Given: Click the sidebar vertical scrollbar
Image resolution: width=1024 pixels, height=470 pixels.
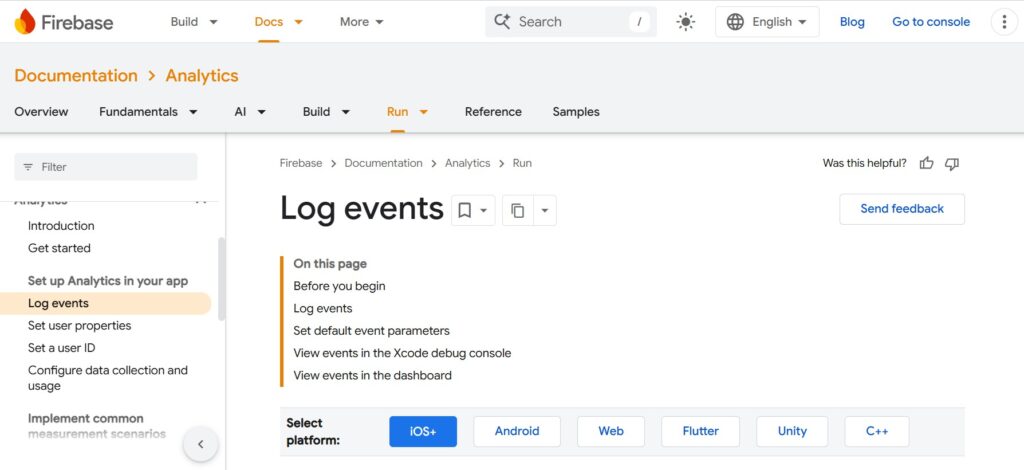Looking at the screenshot, I should pos(221,279).
